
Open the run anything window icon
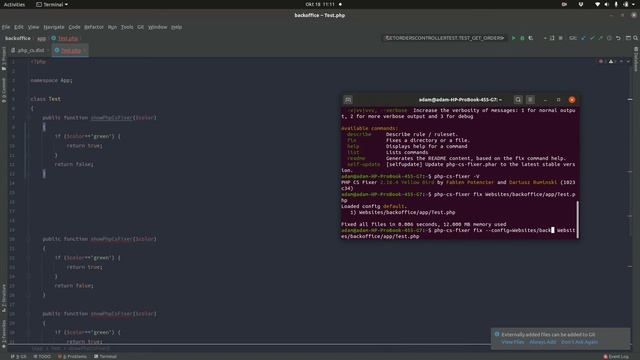click(x=628, y=38)
